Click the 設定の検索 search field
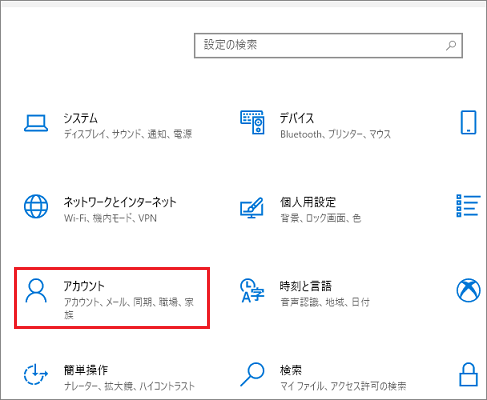Image resolution: width=487 pixels, height=400 pixels. 328,45
